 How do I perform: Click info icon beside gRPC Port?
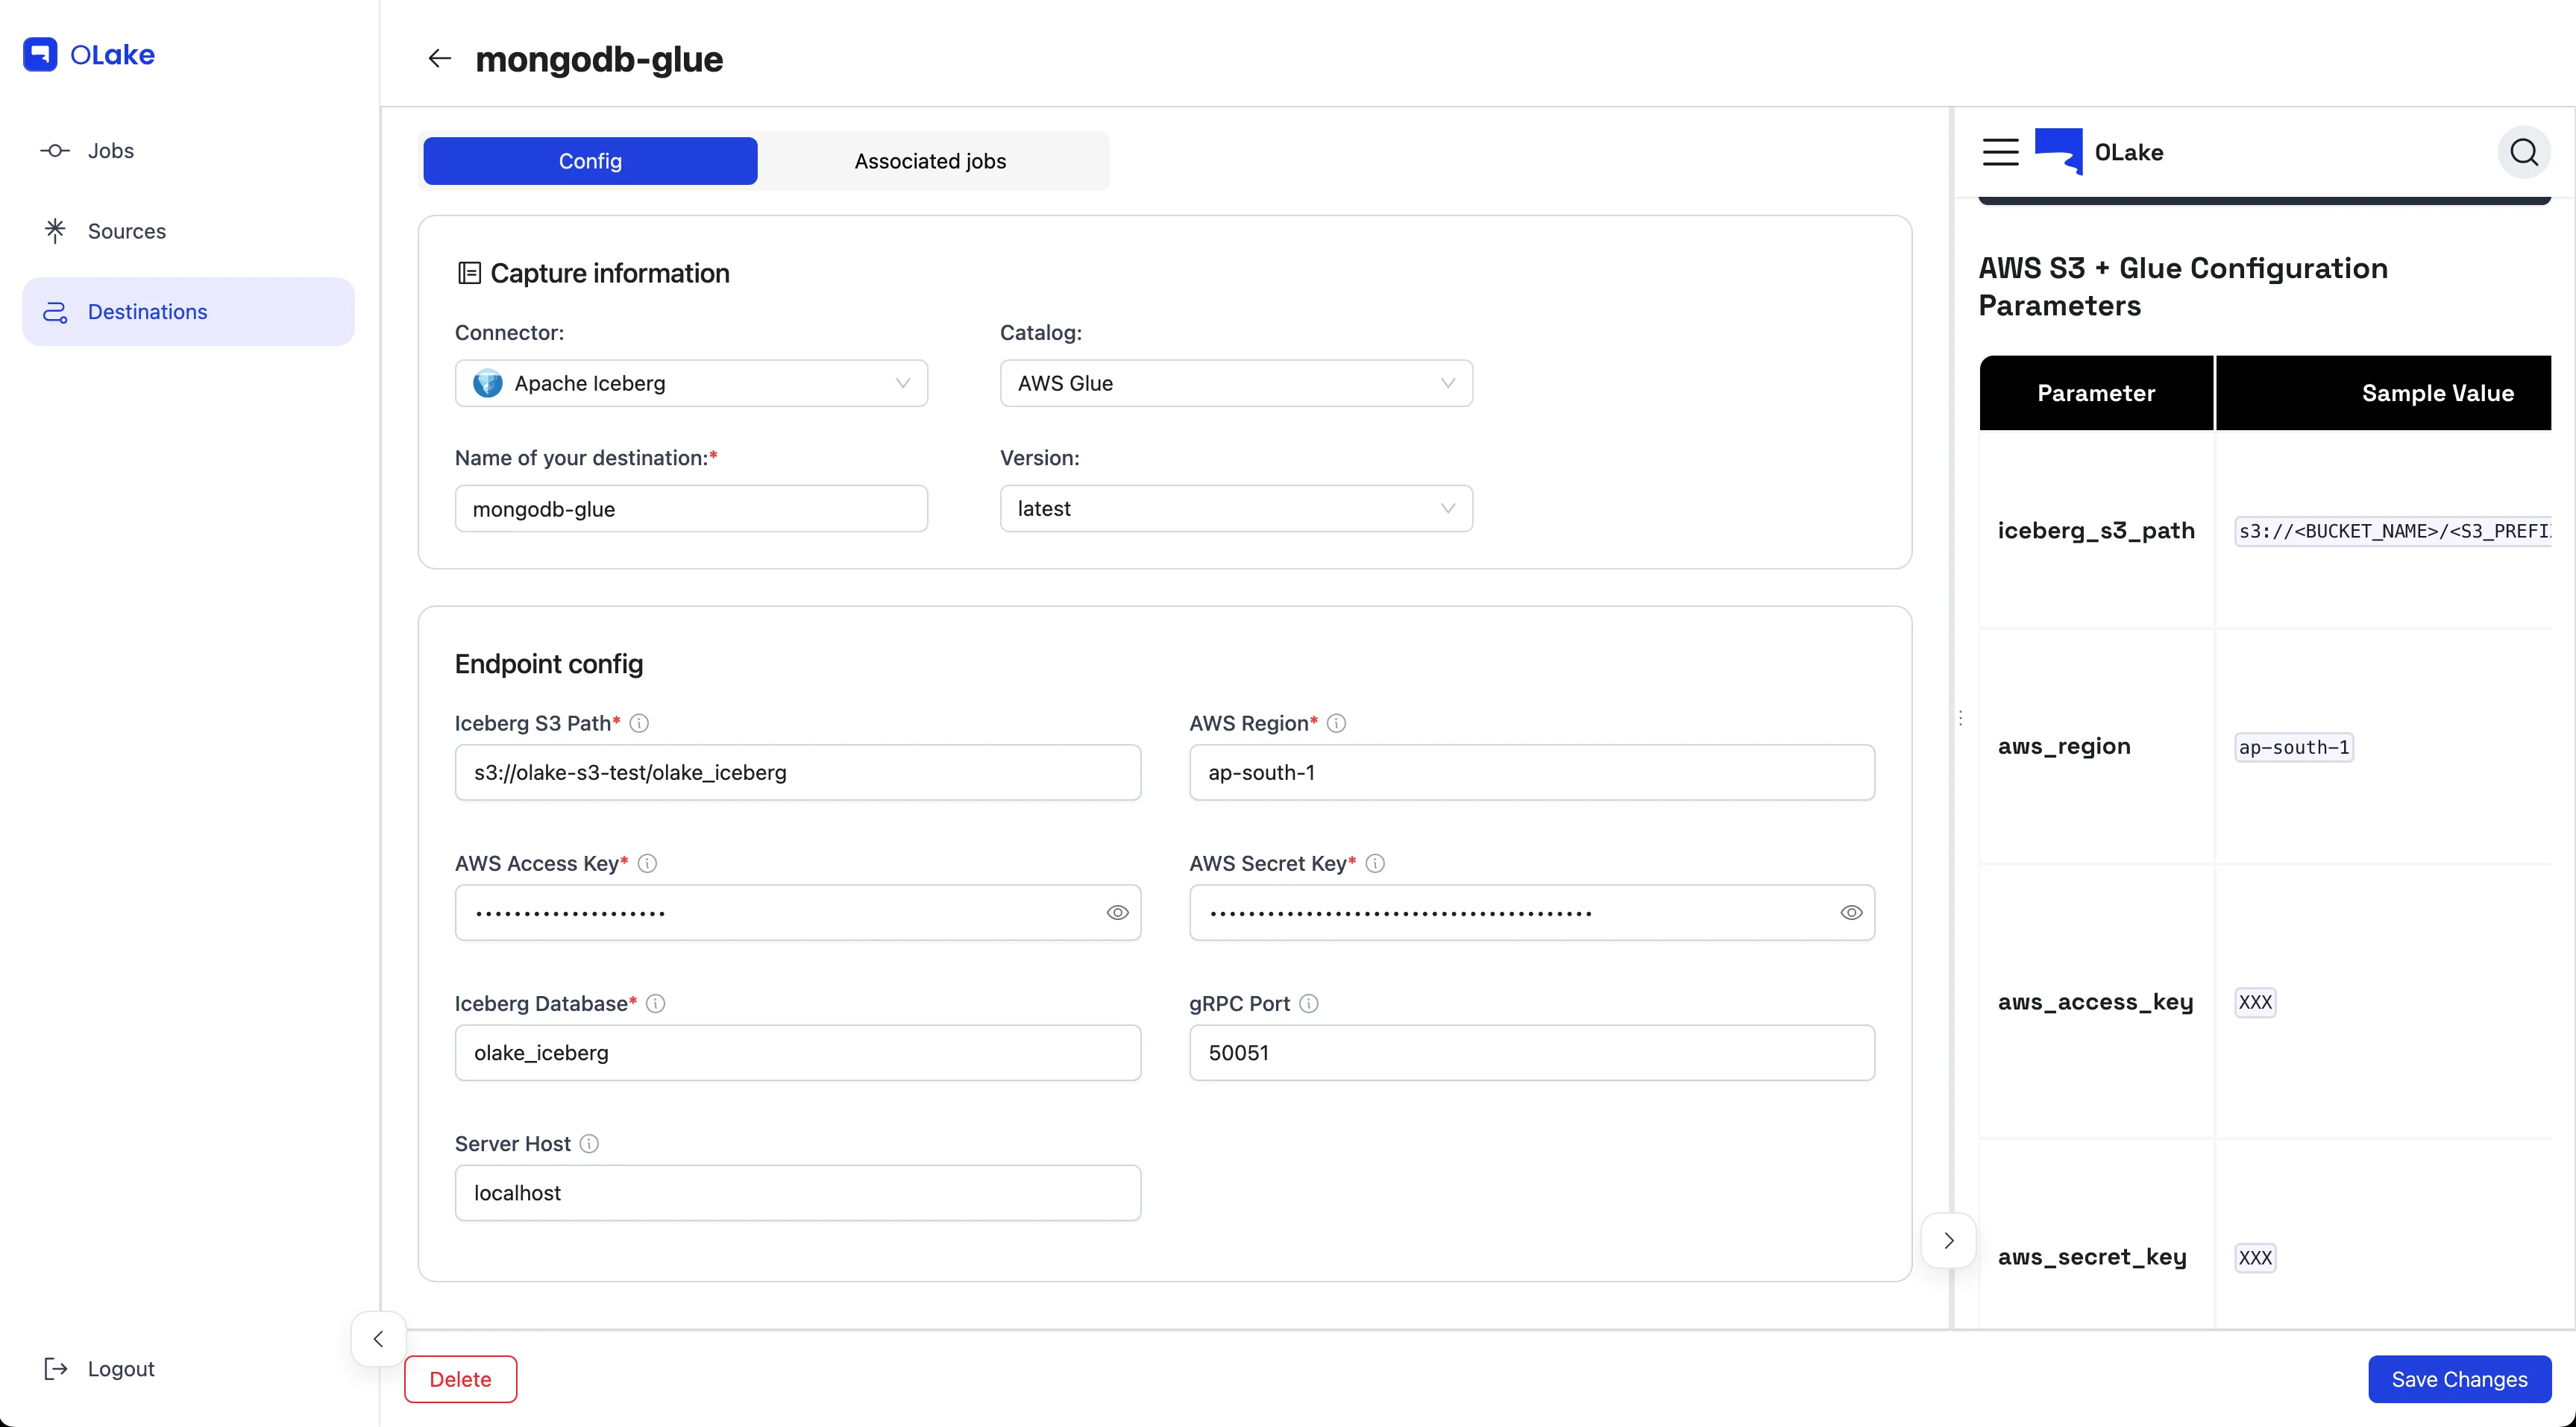click(x=1308, y=1003)
